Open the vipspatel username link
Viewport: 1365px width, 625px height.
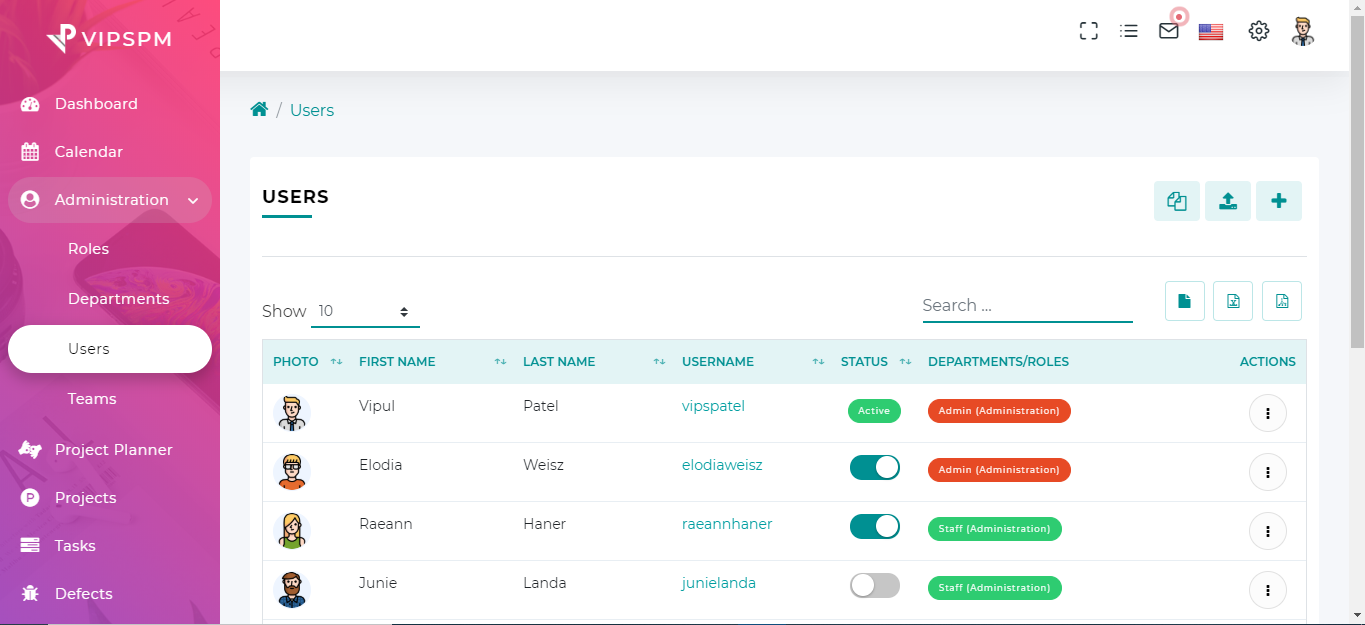coord(713,406)
